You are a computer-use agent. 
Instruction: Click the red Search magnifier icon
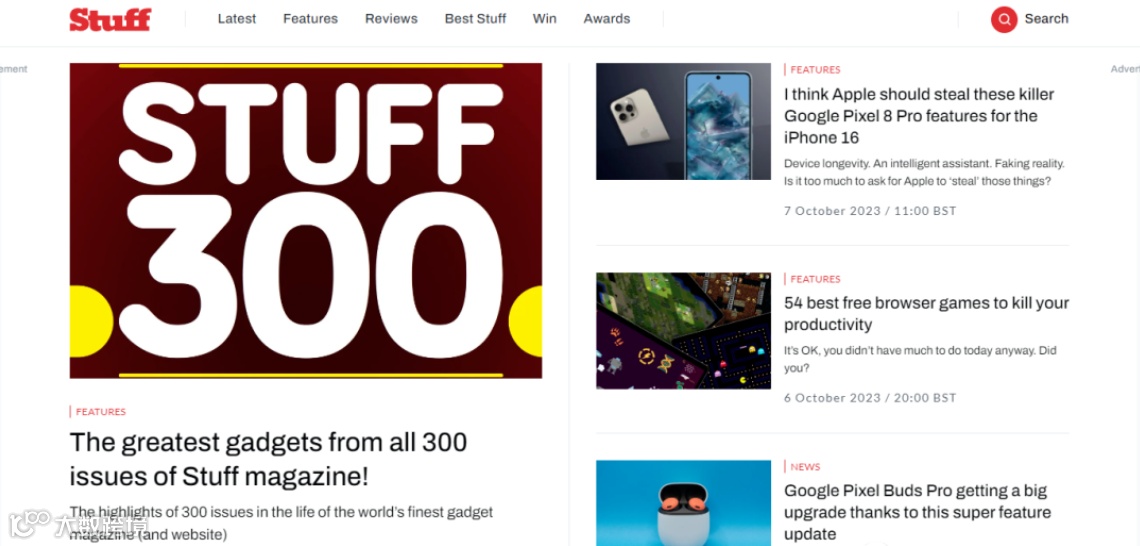click(x=1004, y=20)
